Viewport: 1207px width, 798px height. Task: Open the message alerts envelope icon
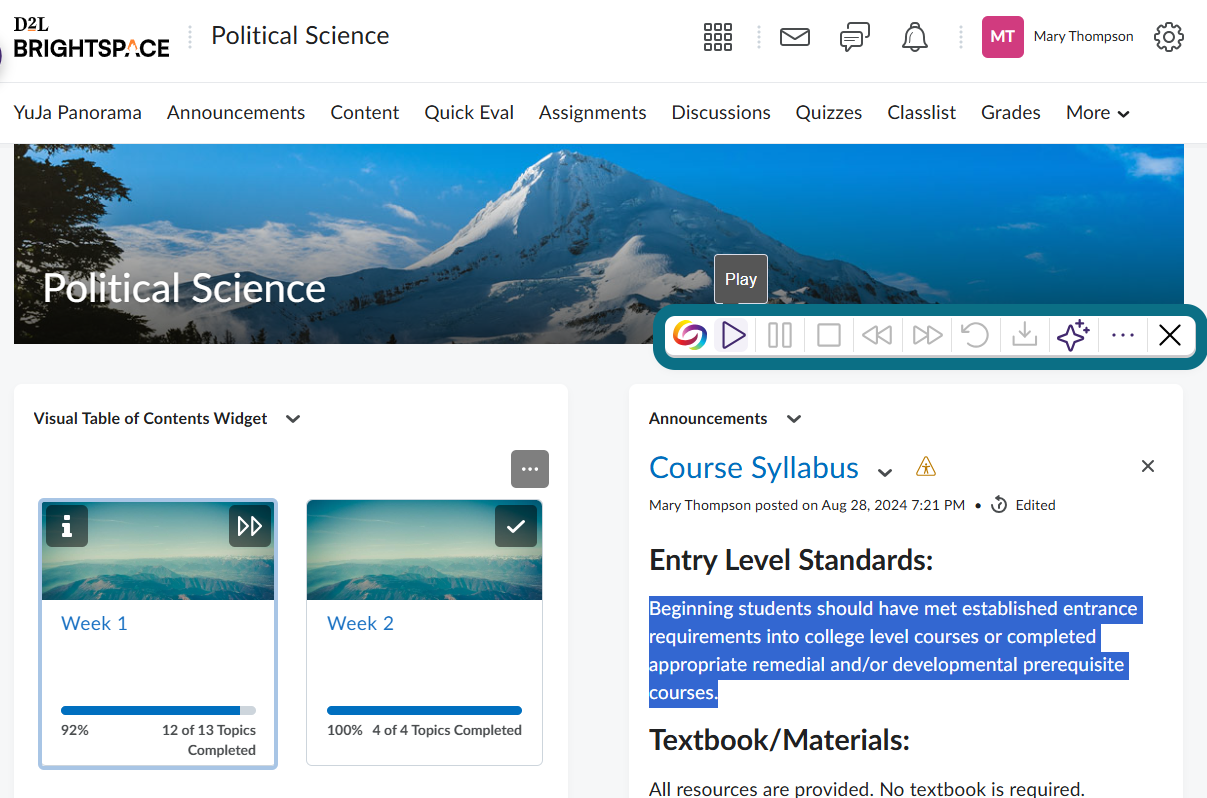point(795,37)
